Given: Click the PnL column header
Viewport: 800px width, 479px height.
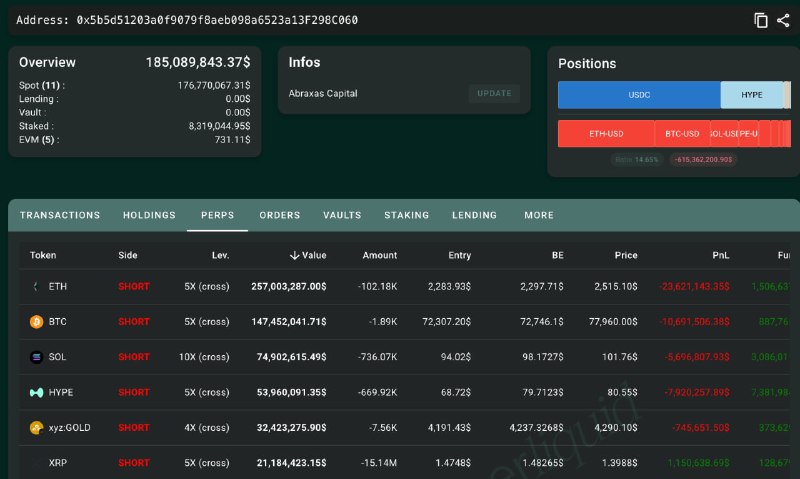Looking at the screenshot, I should (720, 255).
